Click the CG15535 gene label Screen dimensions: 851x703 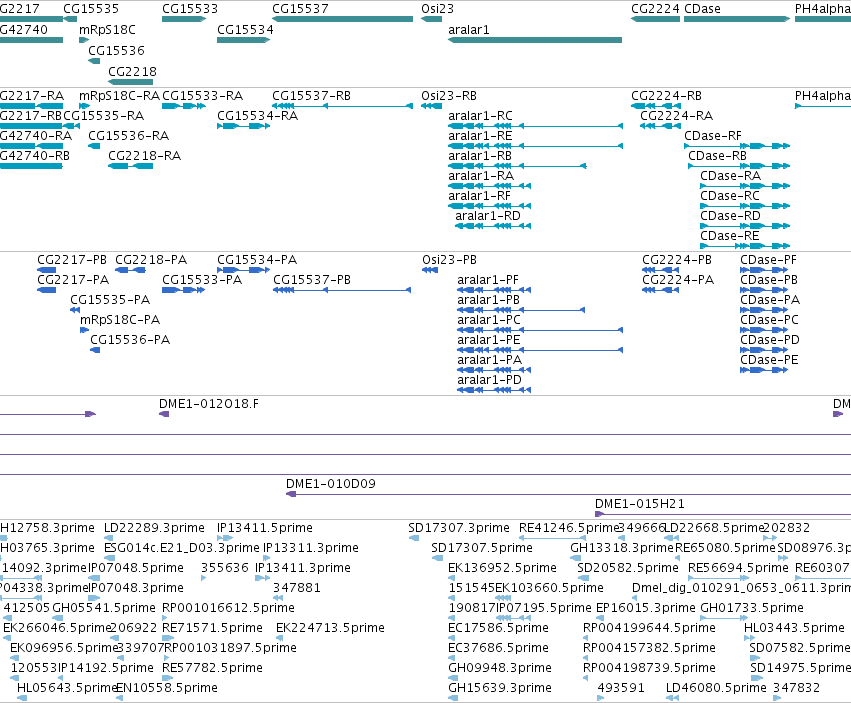91,9
